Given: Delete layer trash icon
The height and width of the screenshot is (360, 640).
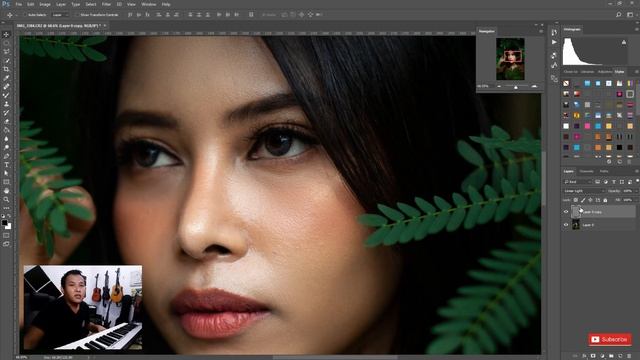Looking at the screenshot, I should point(629,356).
